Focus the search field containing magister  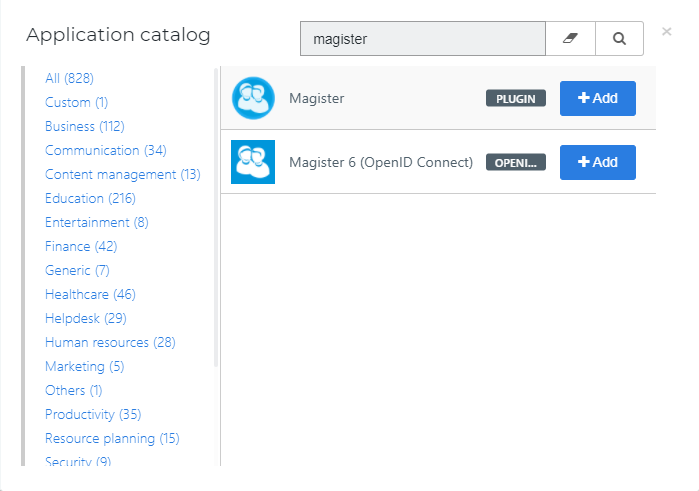coord(423,38)
